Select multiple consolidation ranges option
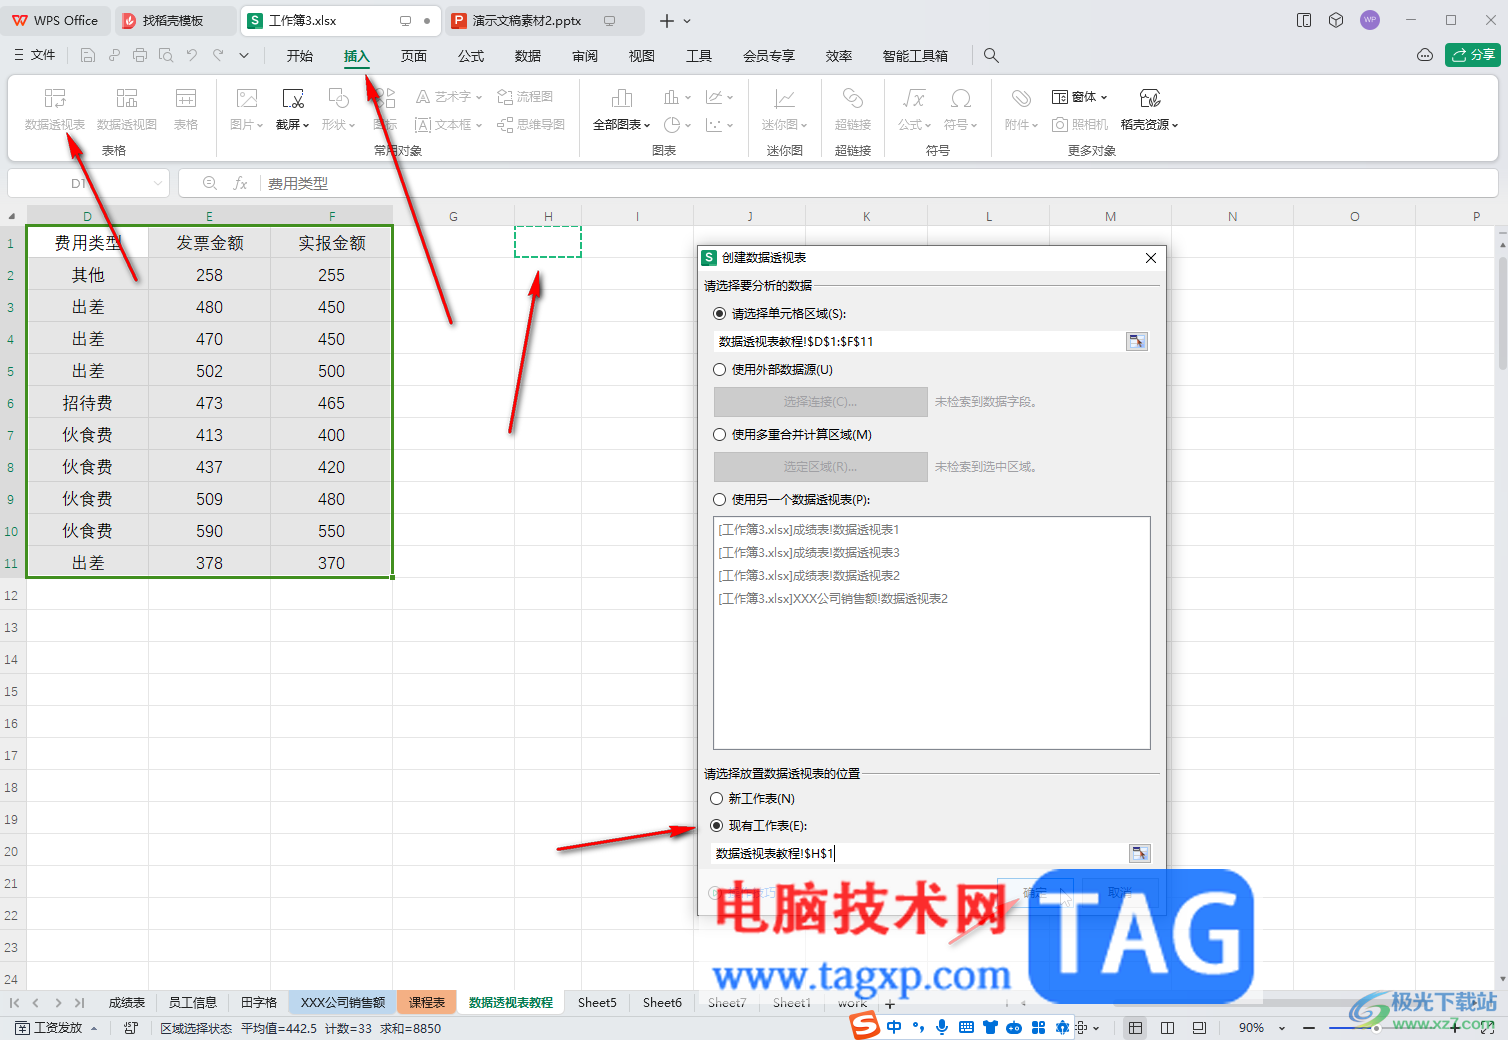Viewport: 1508px width, 1040px height. pyautogui.click(x=720, y=435)
